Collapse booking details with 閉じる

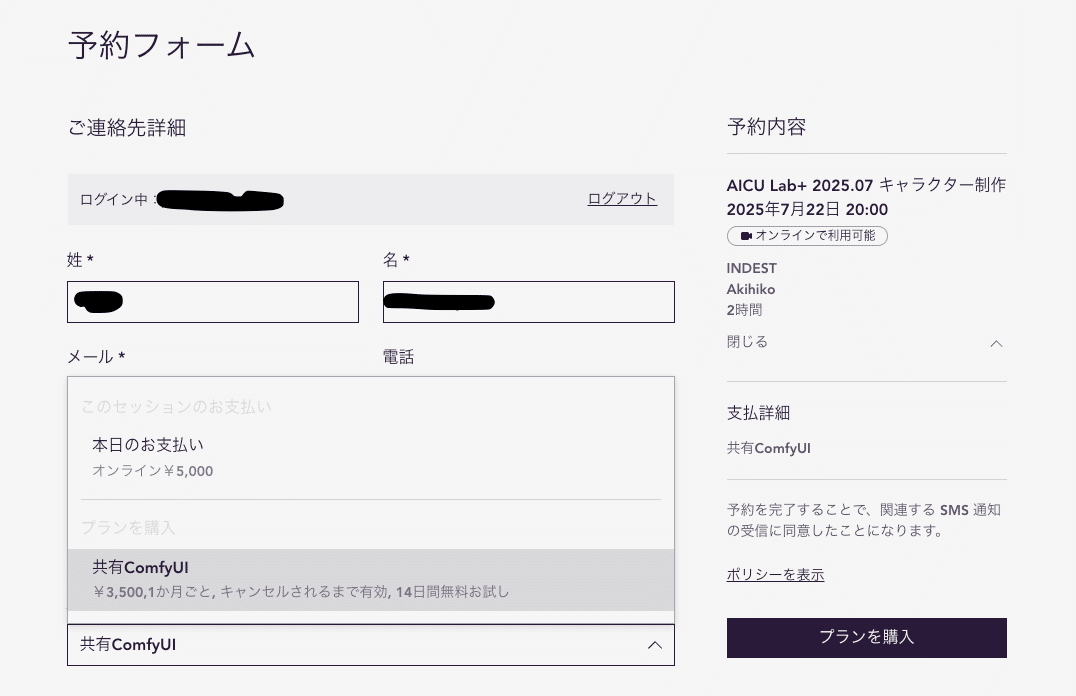click(x=747, y=342)
